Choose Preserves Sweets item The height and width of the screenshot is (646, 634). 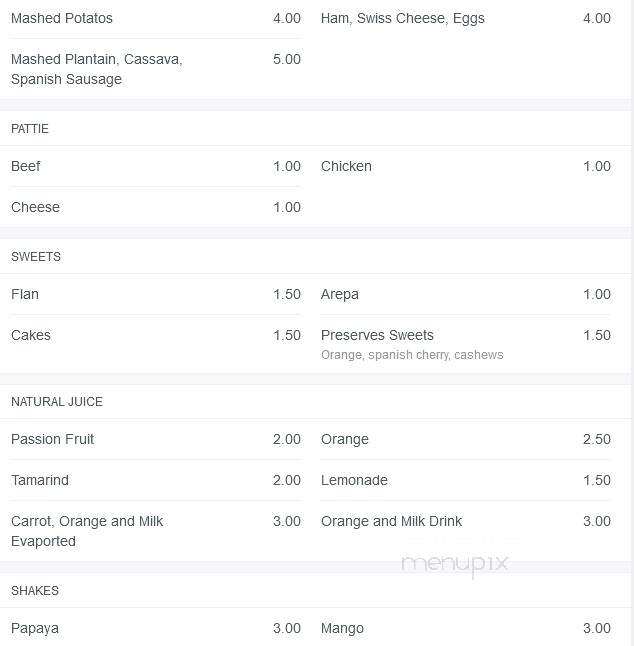pos(377,335)
